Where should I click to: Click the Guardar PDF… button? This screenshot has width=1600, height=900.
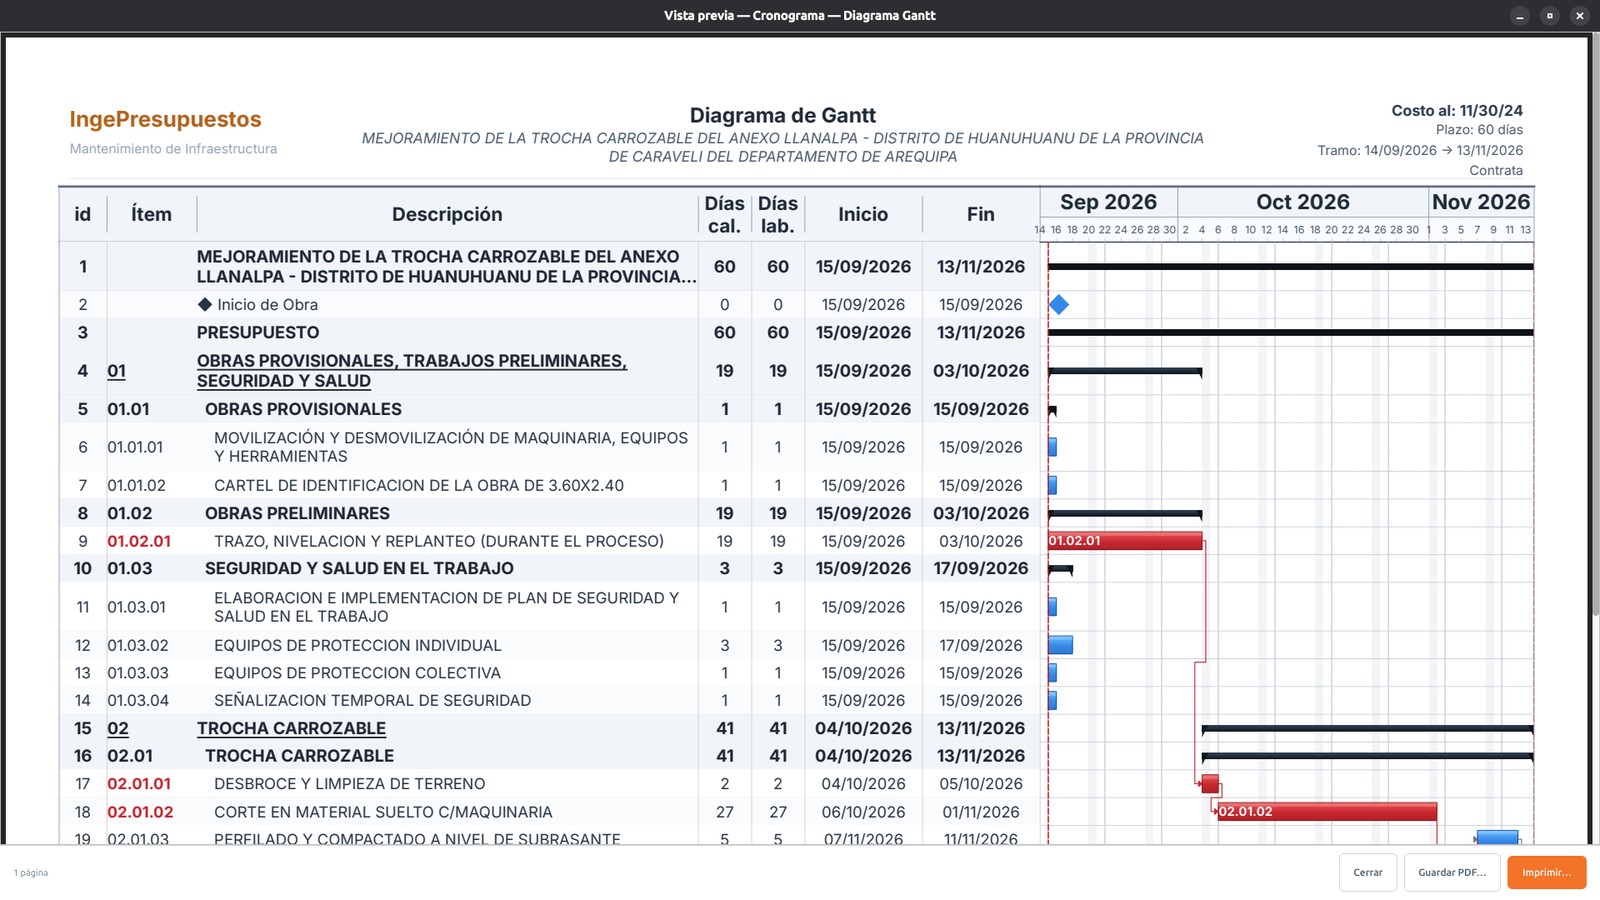point(1452,872)
